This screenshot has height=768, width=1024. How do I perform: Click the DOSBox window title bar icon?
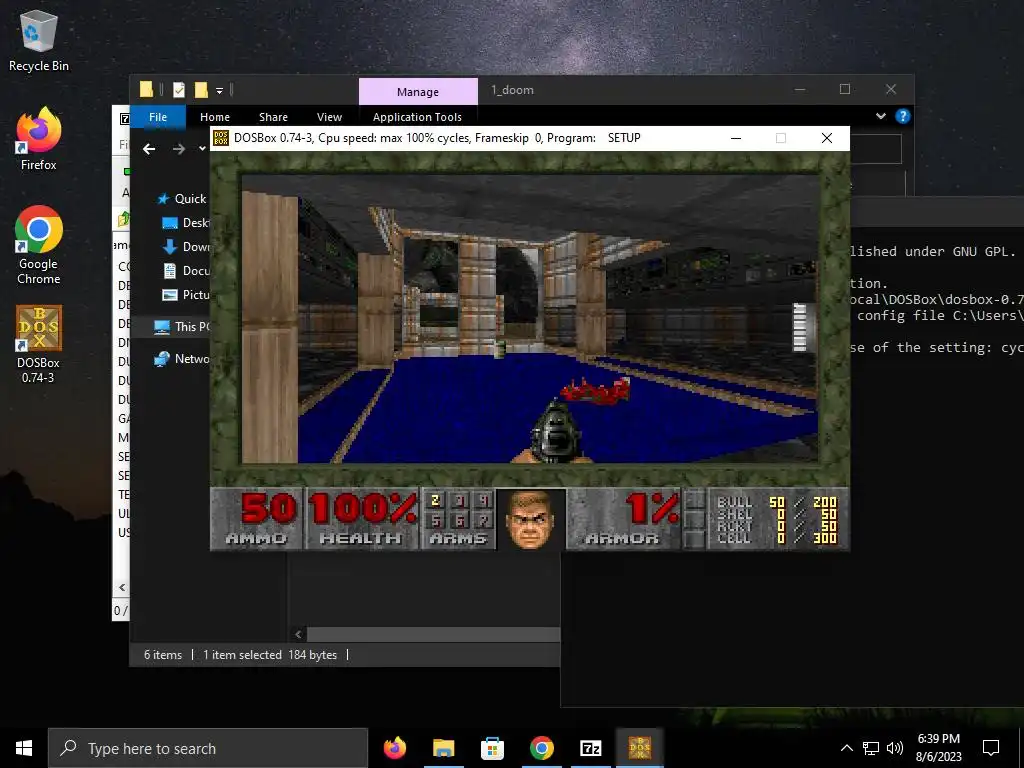[x=221, y=138]
